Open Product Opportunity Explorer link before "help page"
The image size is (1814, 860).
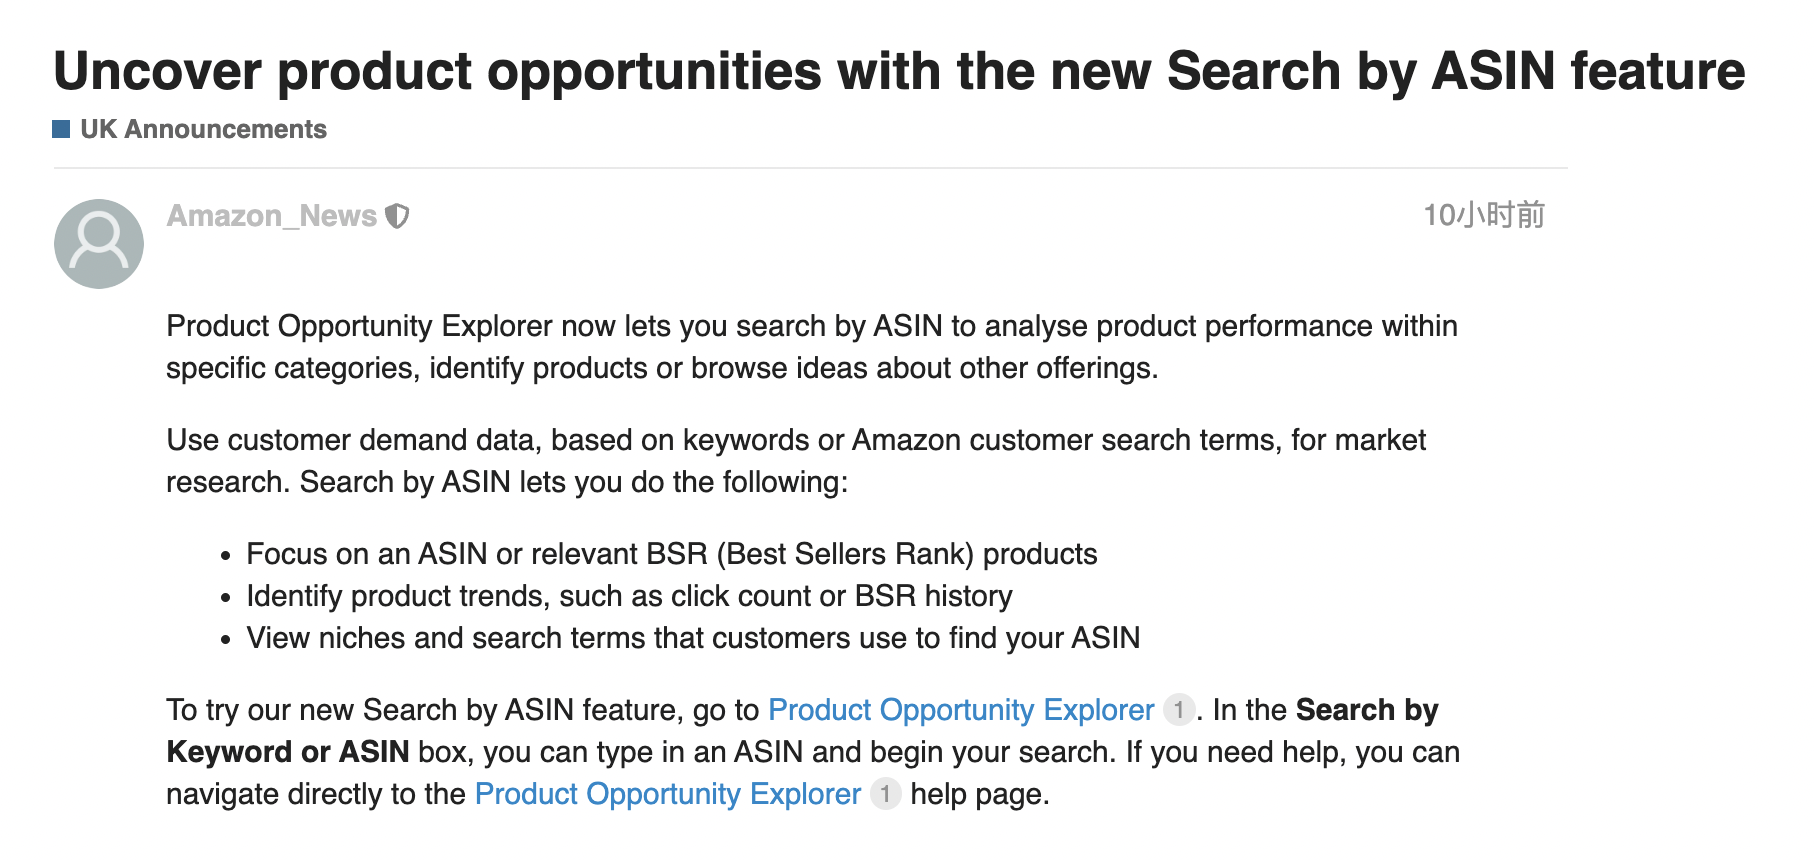(x=667, y=794)
